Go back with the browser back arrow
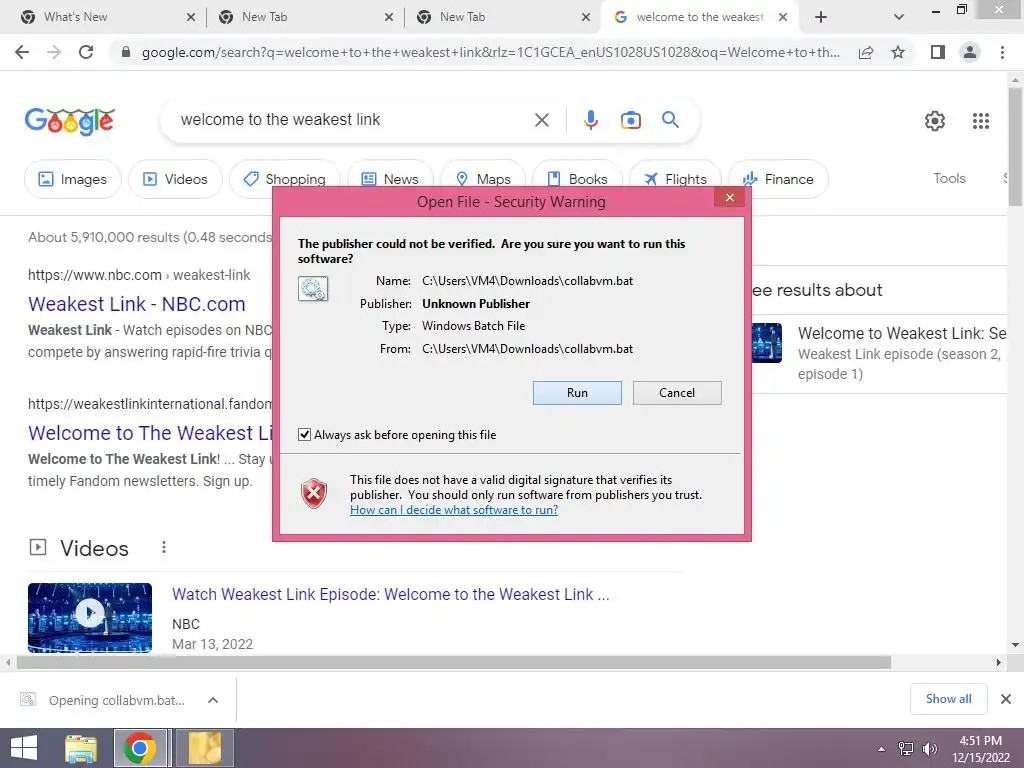 click(22, 52)
